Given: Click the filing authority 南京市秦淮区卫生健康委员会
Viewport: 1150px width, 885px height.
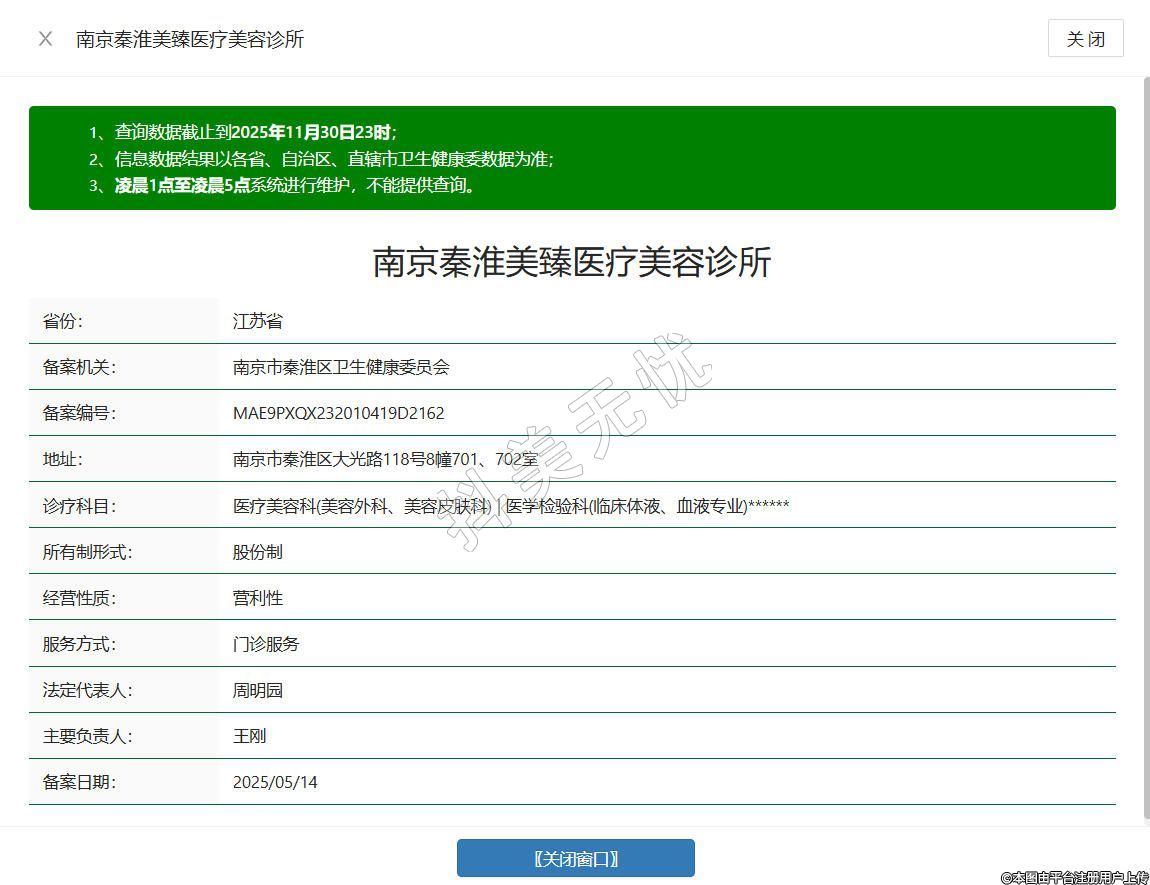Looking at the screenshot, I should pos(341,367).
